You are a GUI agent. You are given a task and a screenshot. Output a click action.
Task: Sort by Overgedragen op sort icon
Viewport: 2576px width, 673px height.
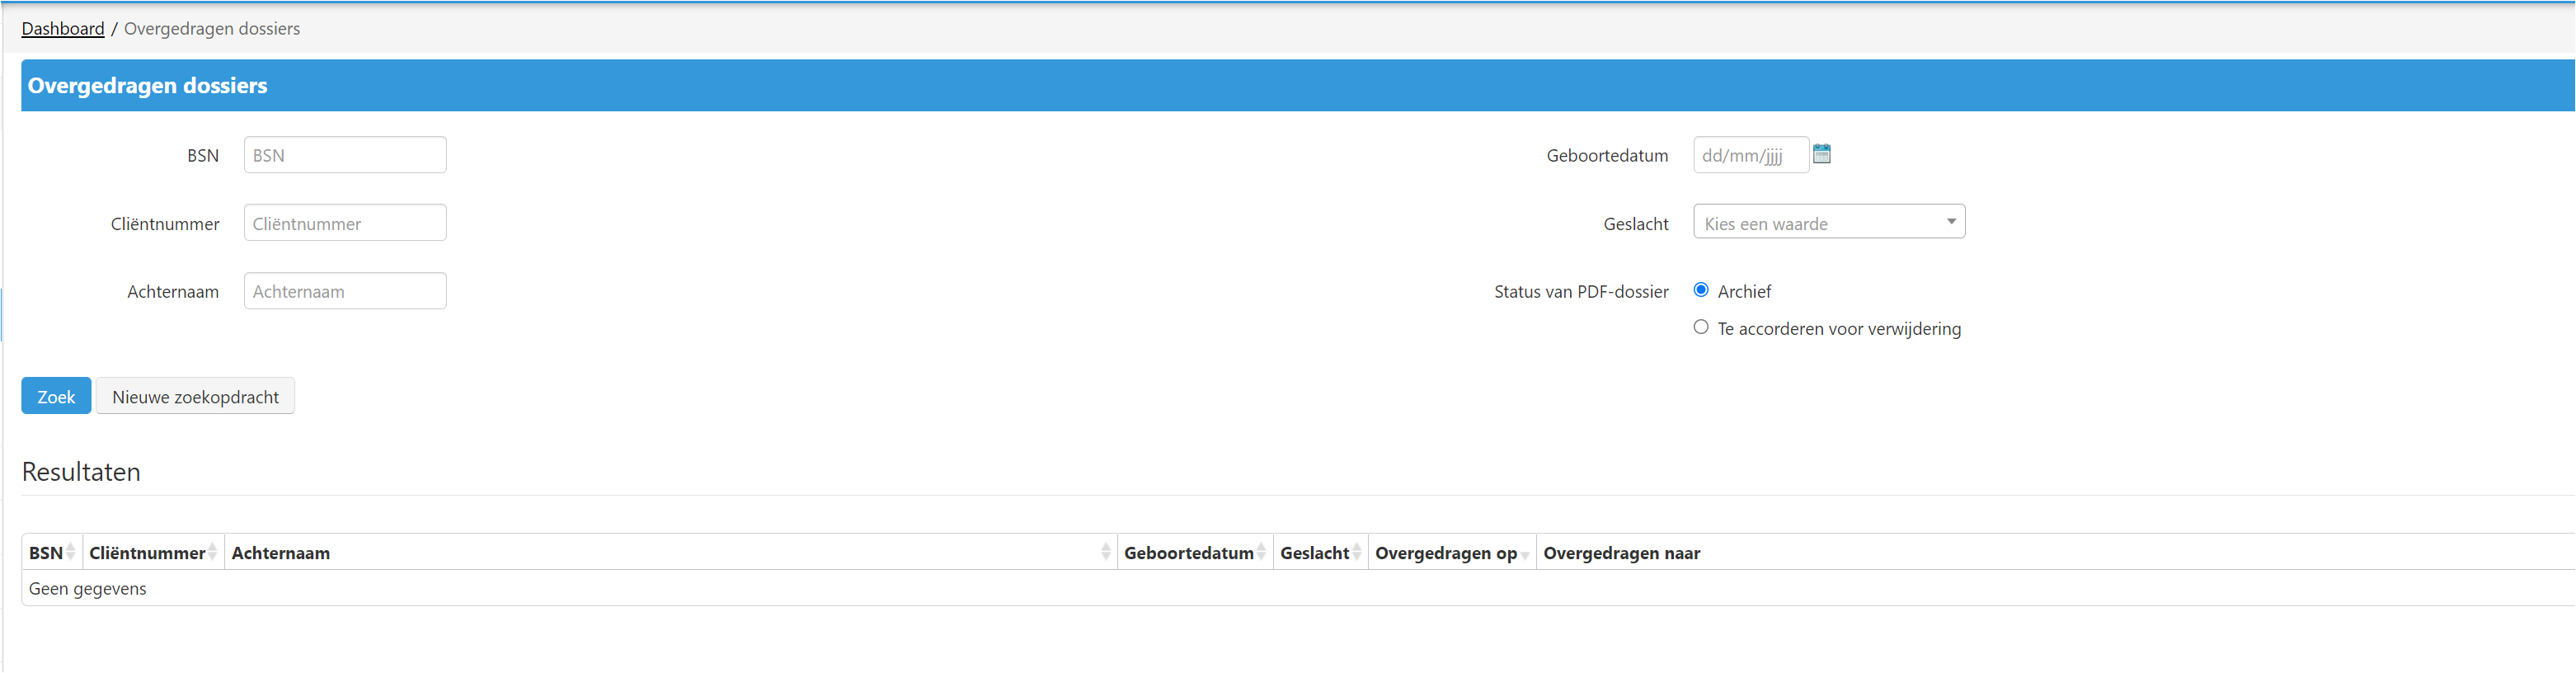(1524, 554)
